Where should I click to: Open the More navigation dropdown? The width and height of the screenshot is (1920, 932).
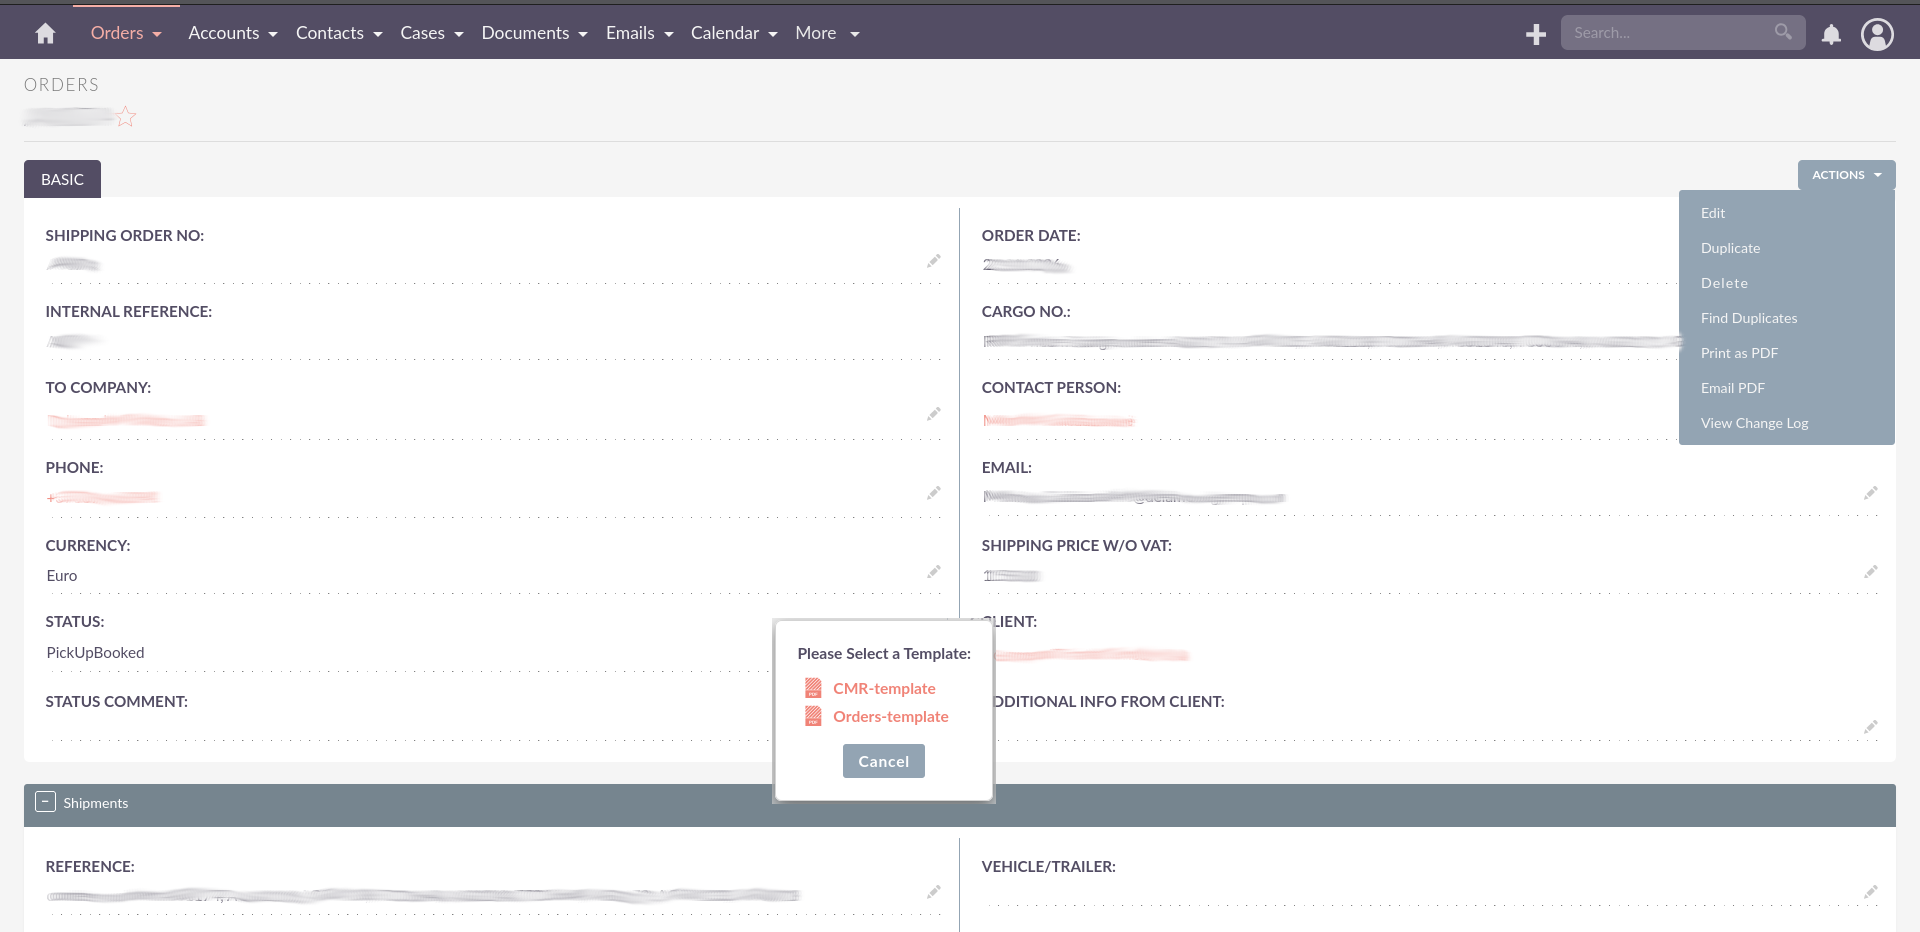tap(827, 33)
